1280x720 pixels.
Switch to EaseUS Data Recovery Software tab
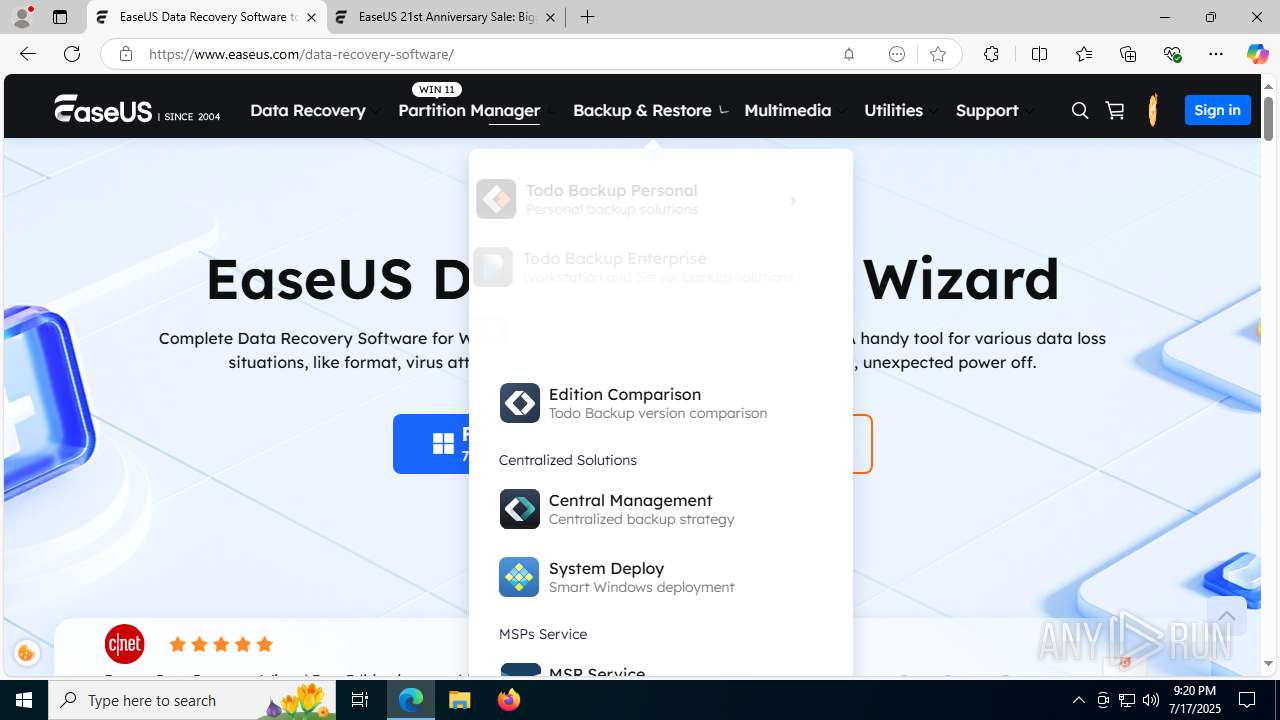[x=207, y=17]
